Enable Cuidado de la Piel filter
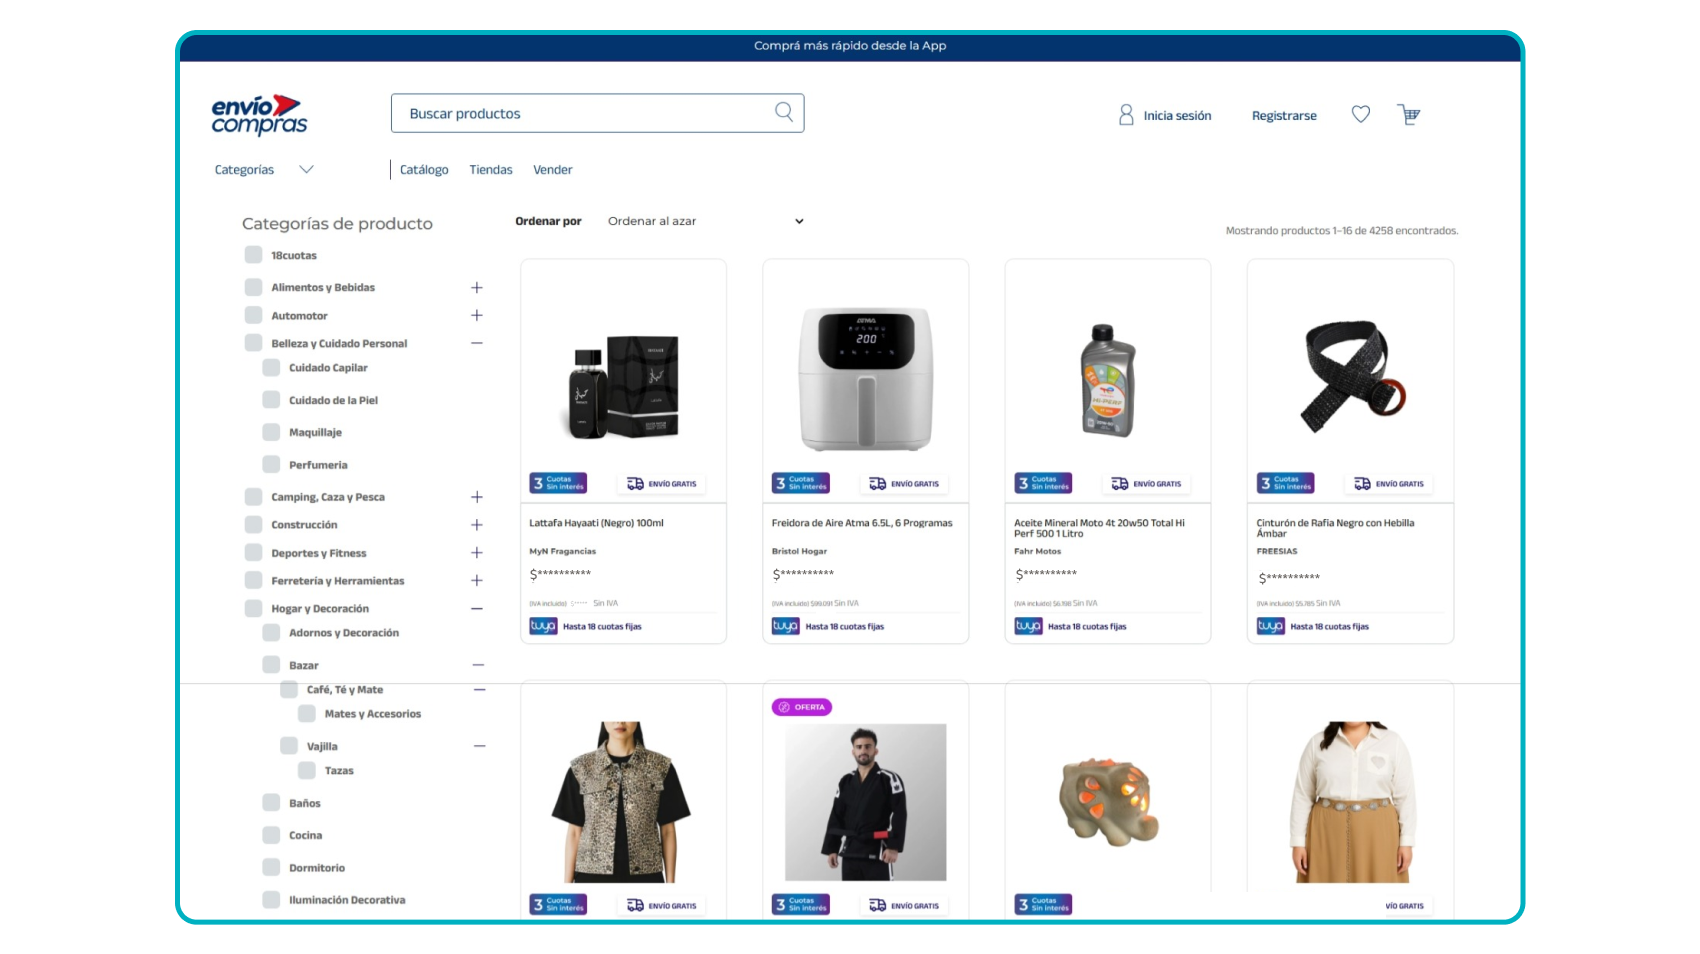Image resolution: width=1700 pixels, height=954 pixels. 271,400
